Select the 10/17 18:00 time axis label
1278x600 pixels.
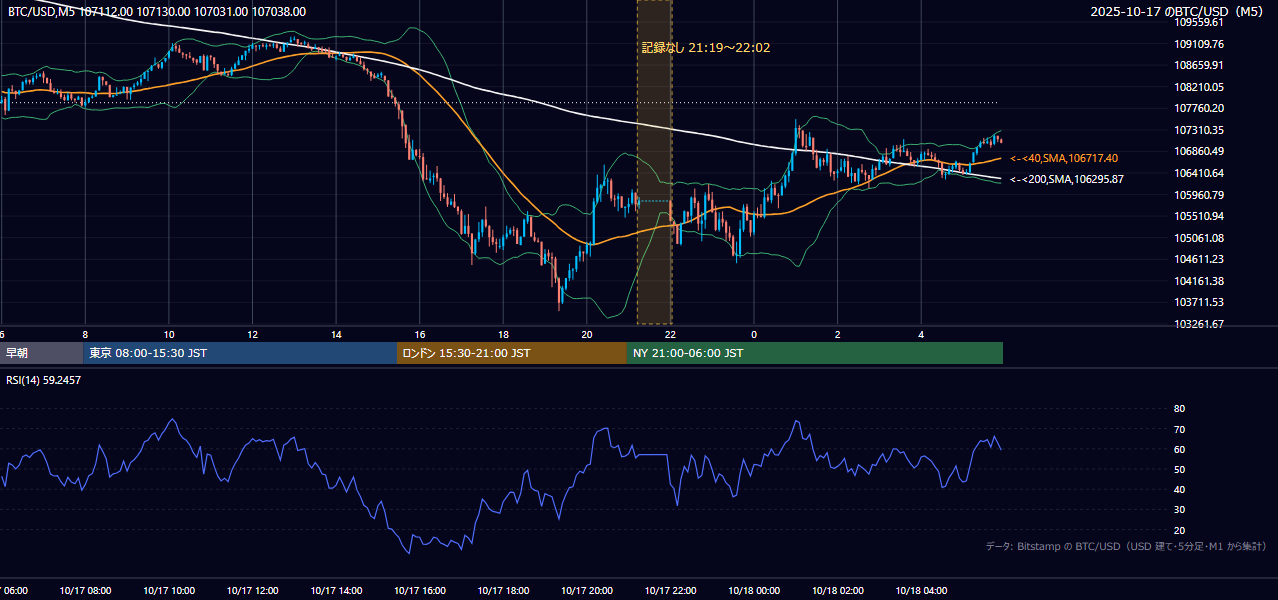(503, 591)
